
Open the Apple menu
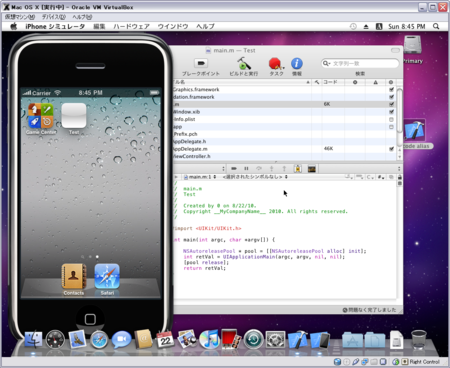pyautogui.click(x=14, y=26)
